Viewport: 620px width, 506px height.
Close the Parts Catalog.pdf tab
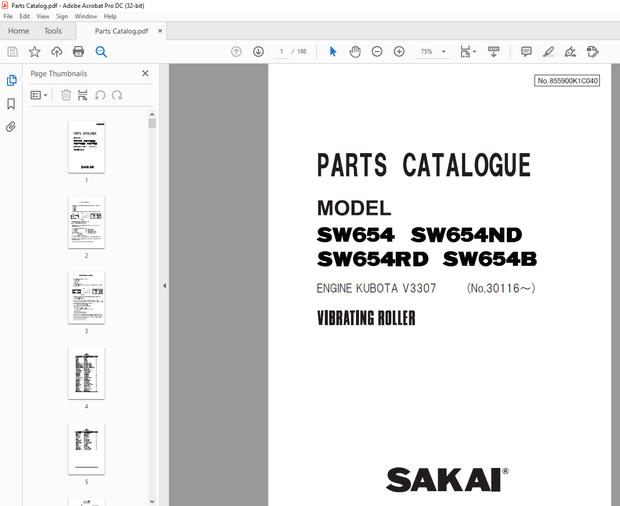(x=160, y=31)
